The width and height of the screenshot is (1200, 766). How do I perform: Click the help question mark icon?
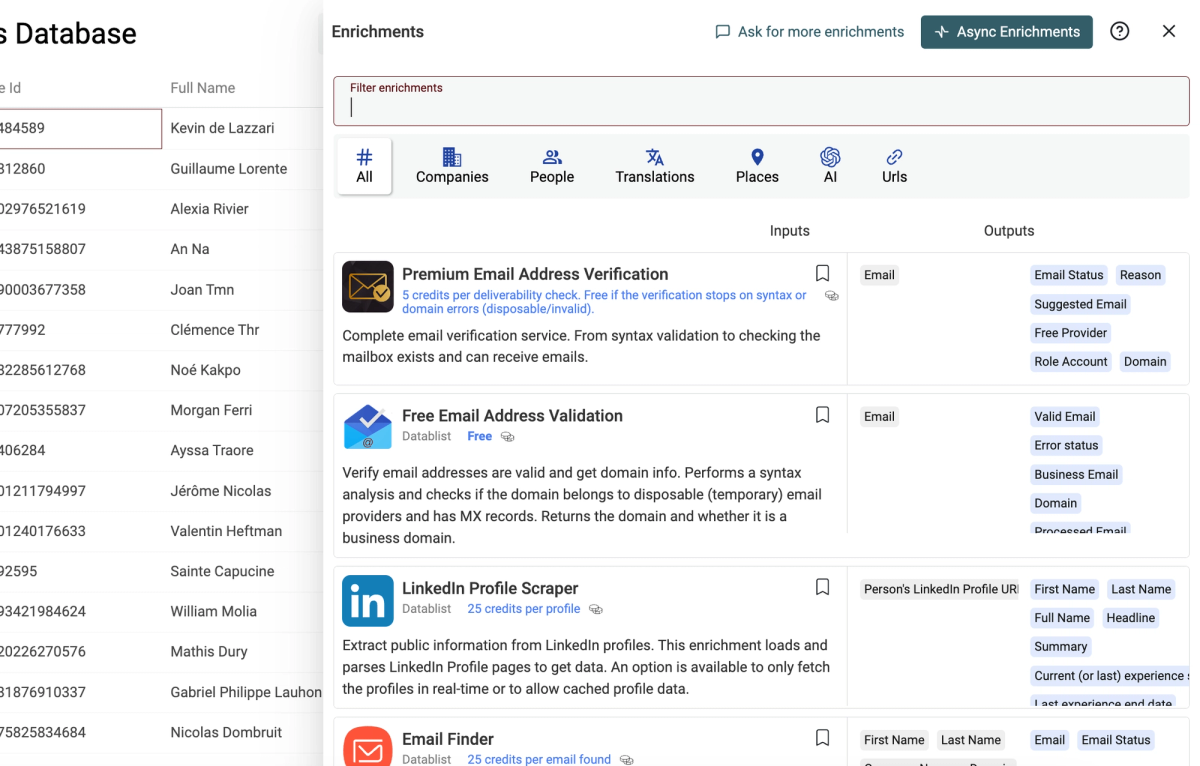click(1120, 31)
